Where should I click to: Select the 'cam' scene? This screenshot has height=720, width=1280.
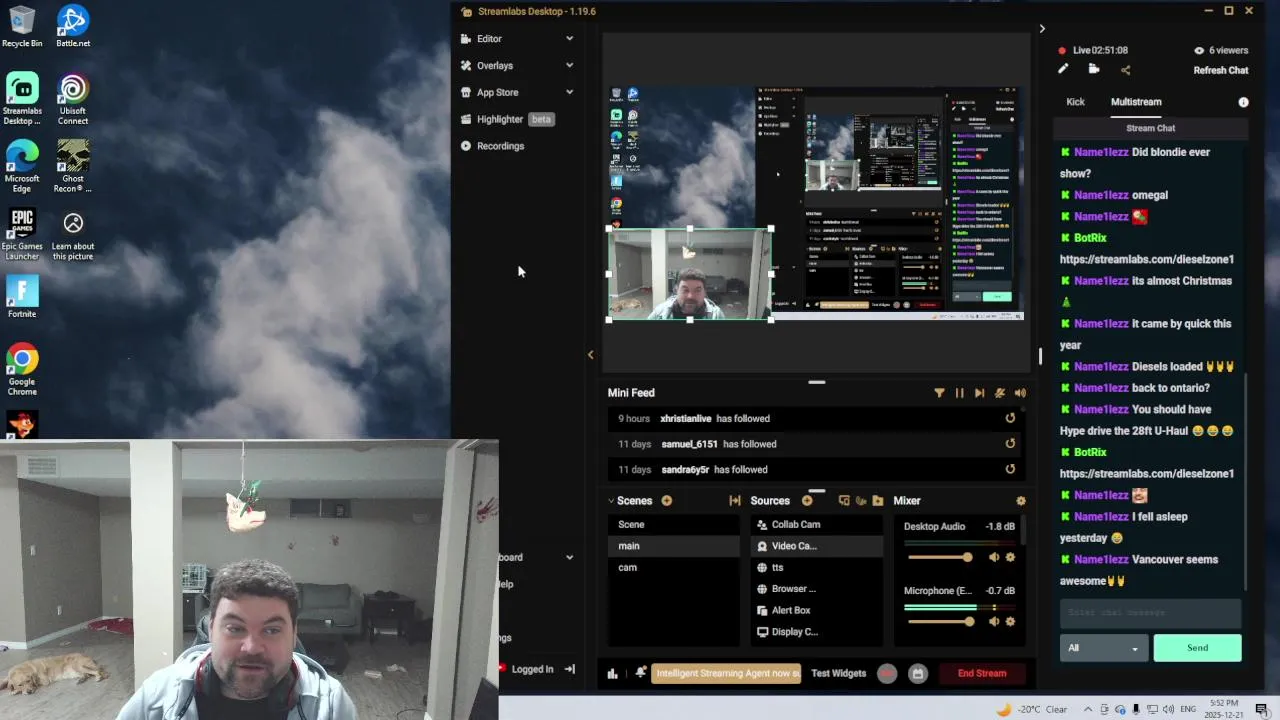674,567
